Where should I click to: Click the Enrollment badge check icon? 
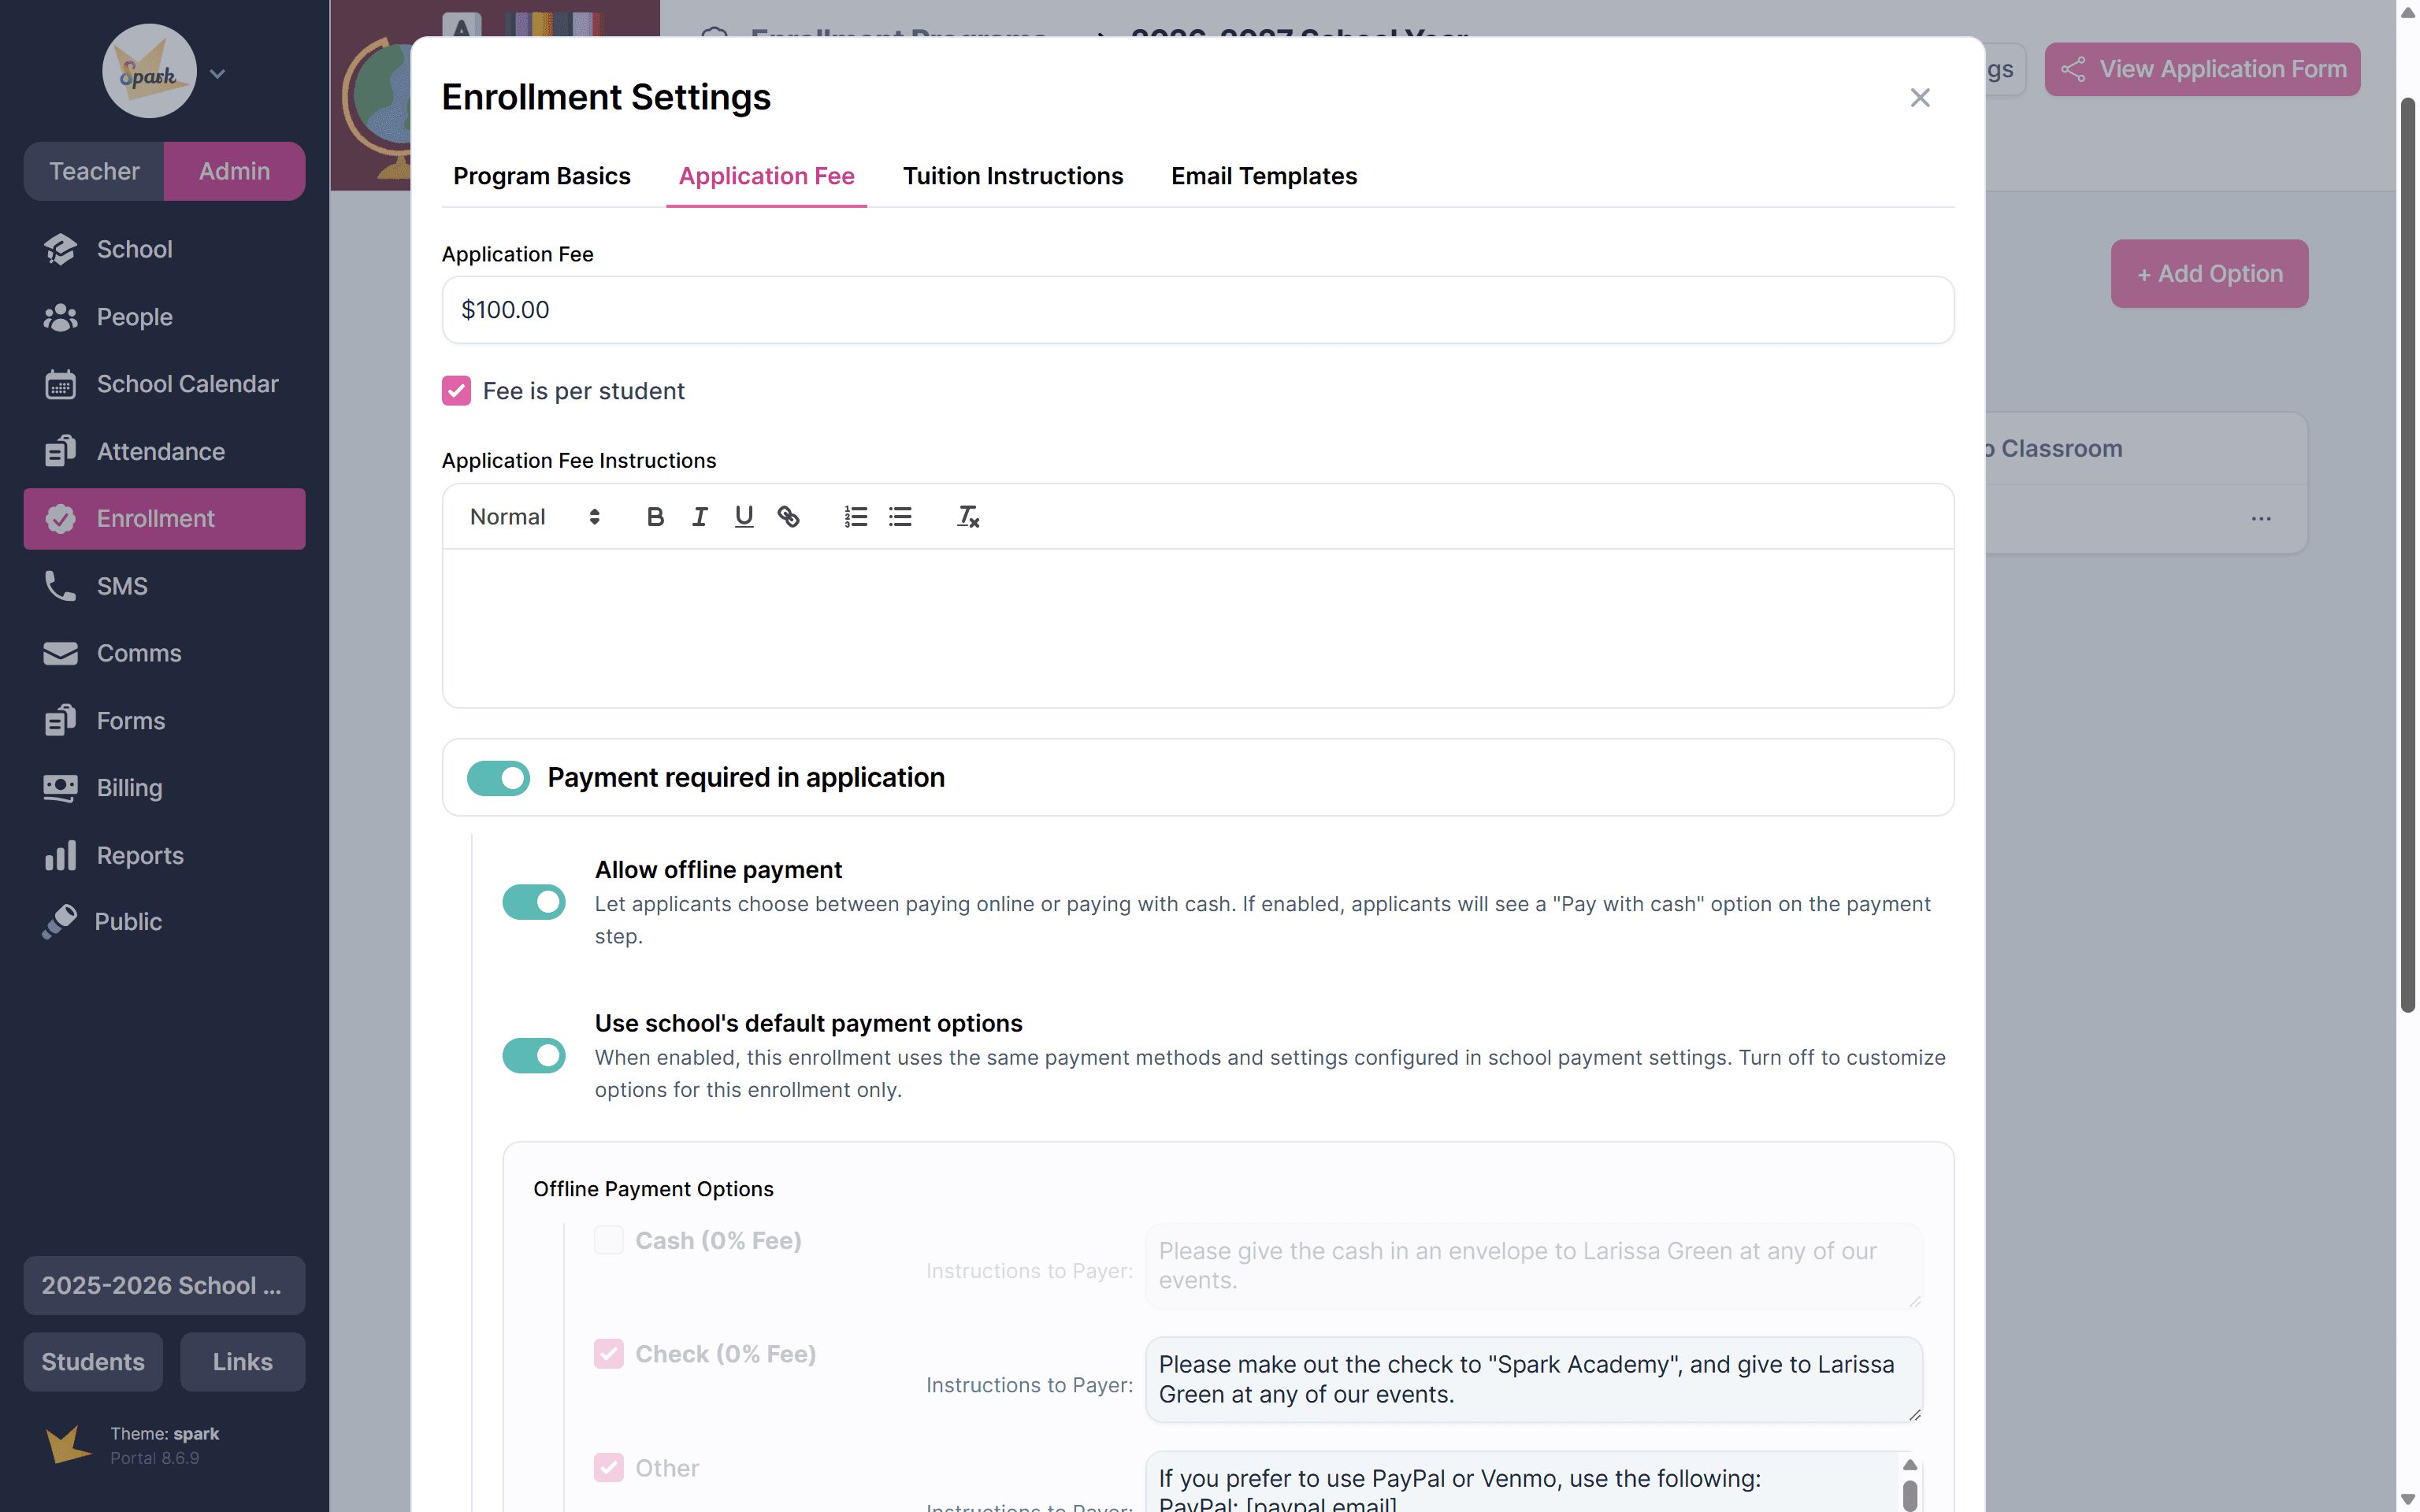point(60,518)
